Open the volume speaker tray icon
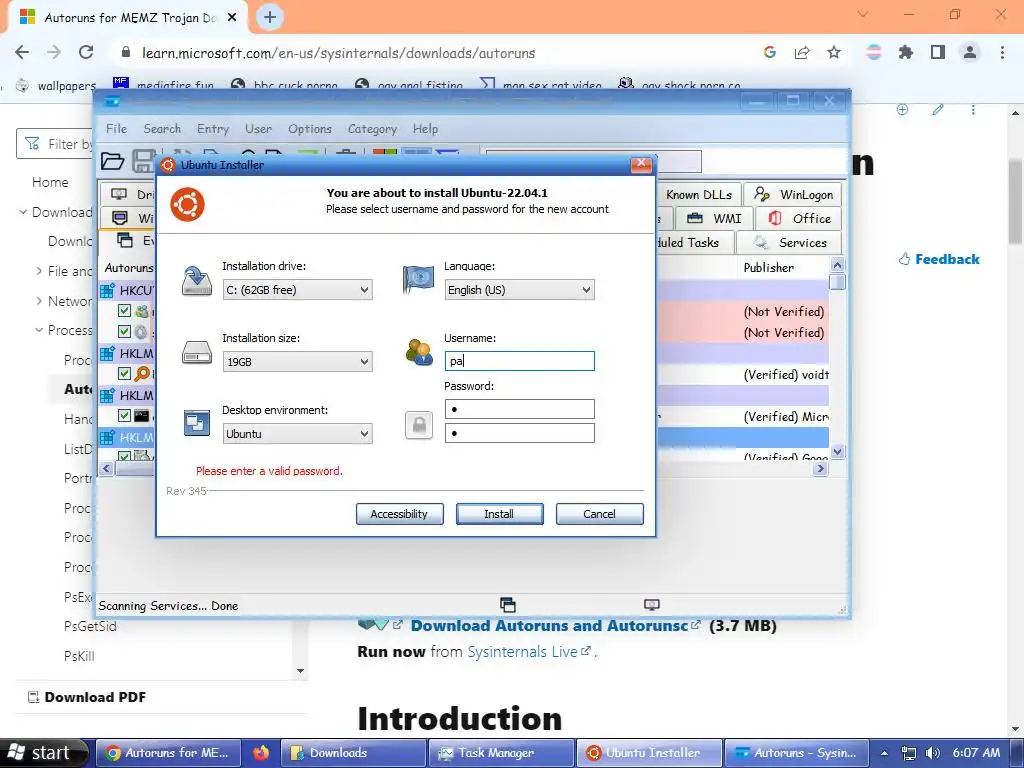Viewport: 1024px width, 768px height. [x=933, y=753]
